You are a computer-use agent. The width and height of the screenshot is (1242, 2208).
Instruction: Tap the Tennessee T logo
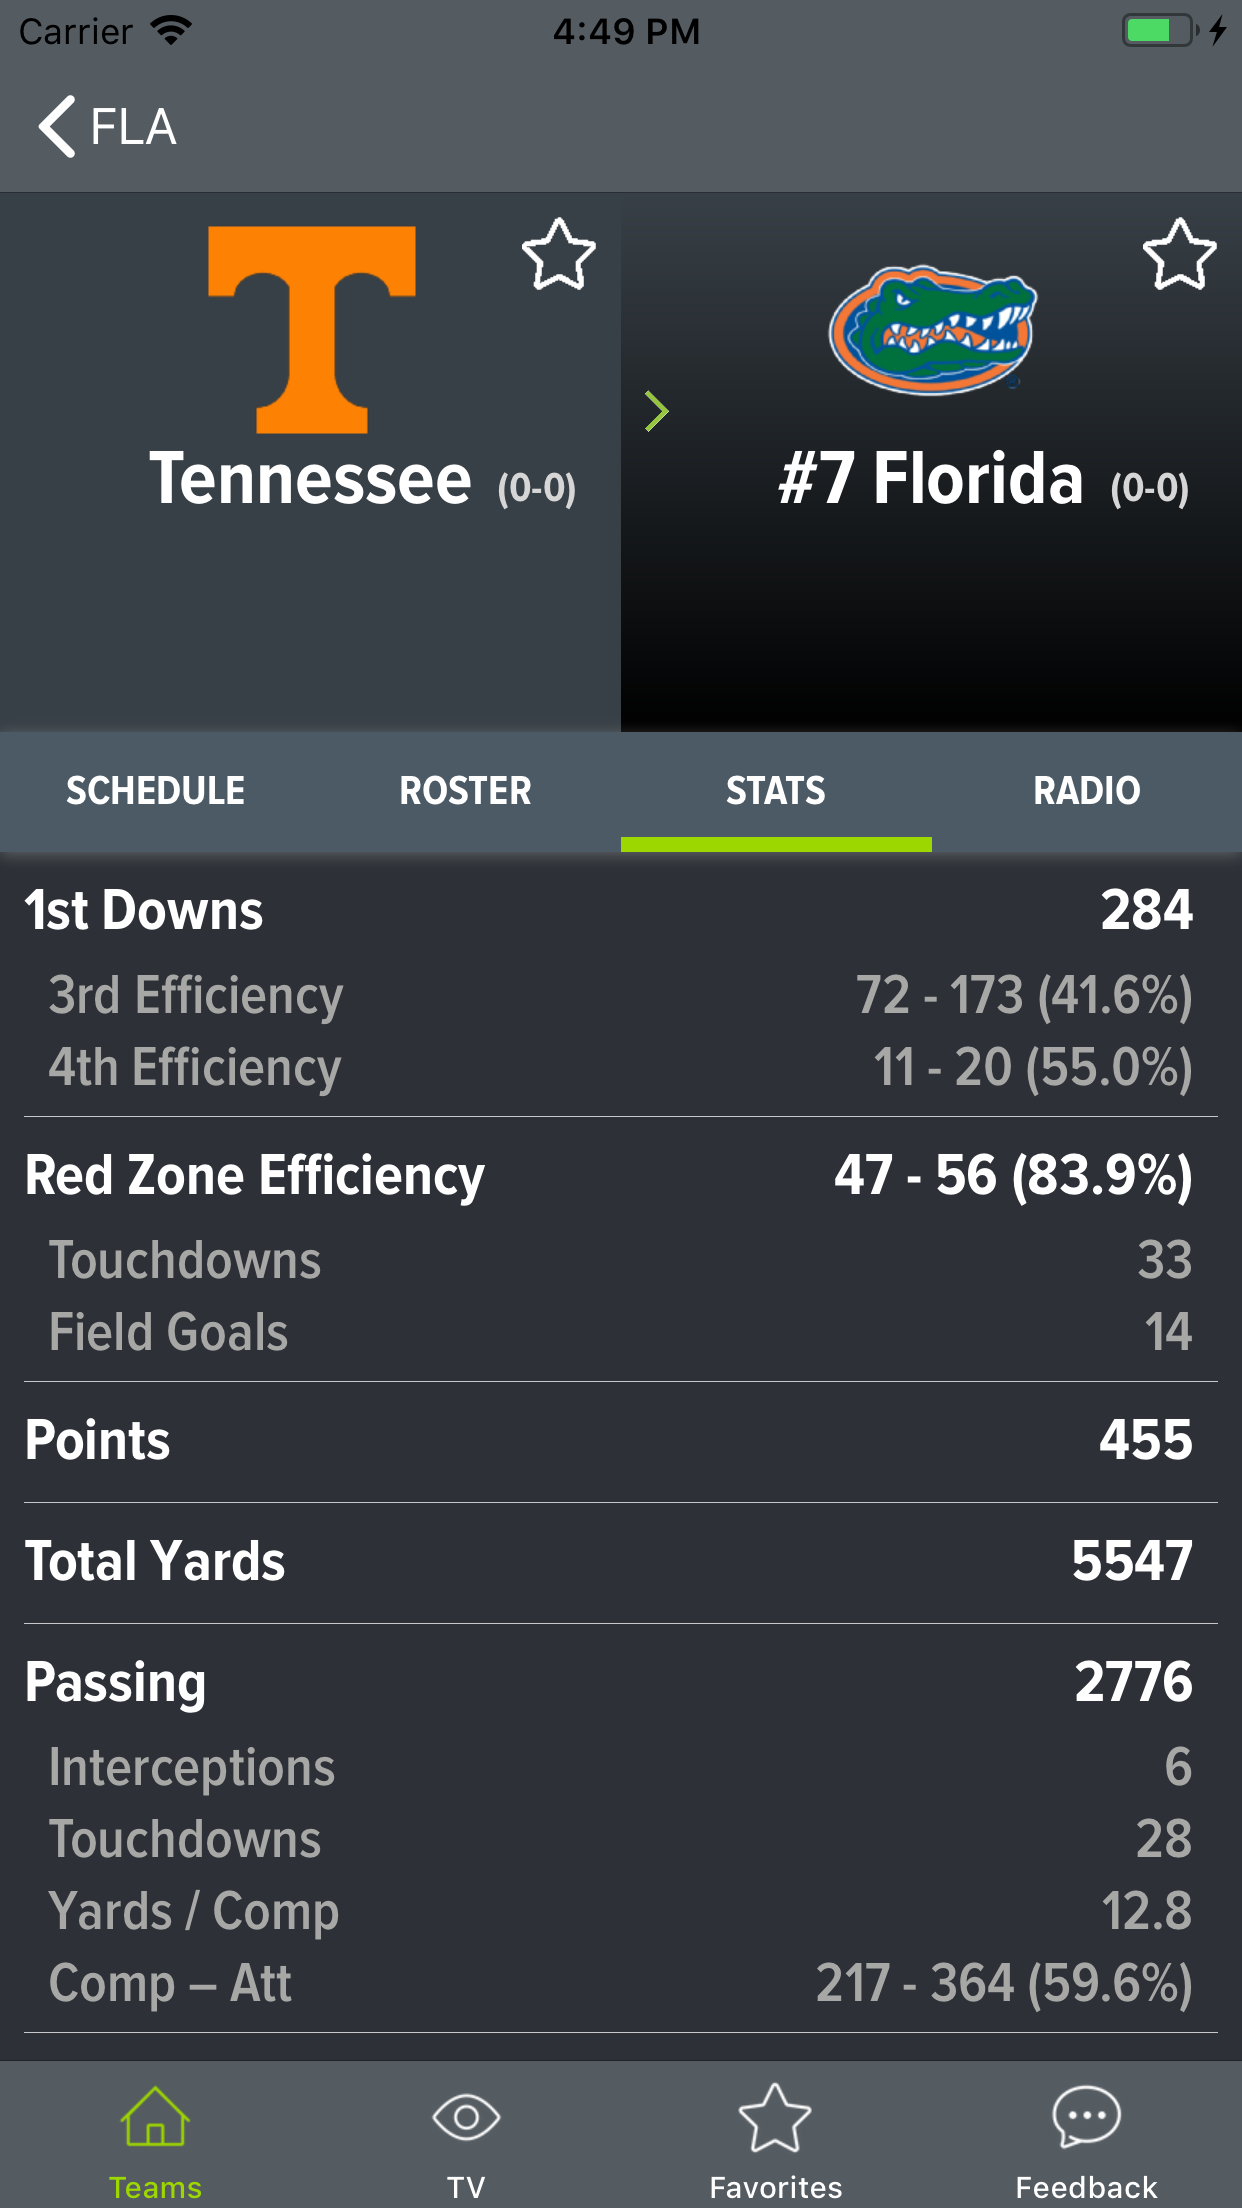[x=311, y=329]
